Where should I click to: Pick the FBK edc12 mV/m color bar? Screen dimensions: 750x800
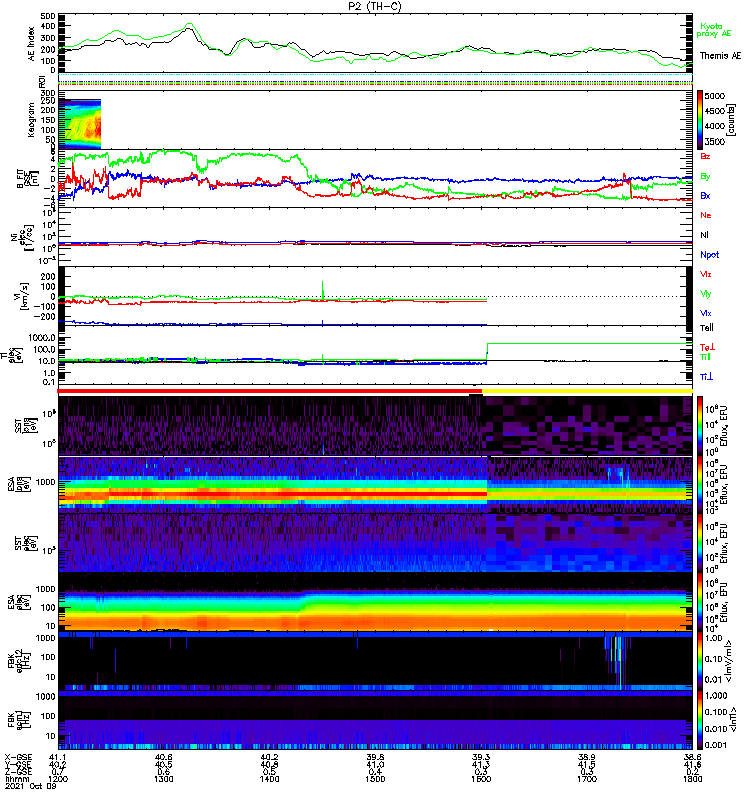700,661
